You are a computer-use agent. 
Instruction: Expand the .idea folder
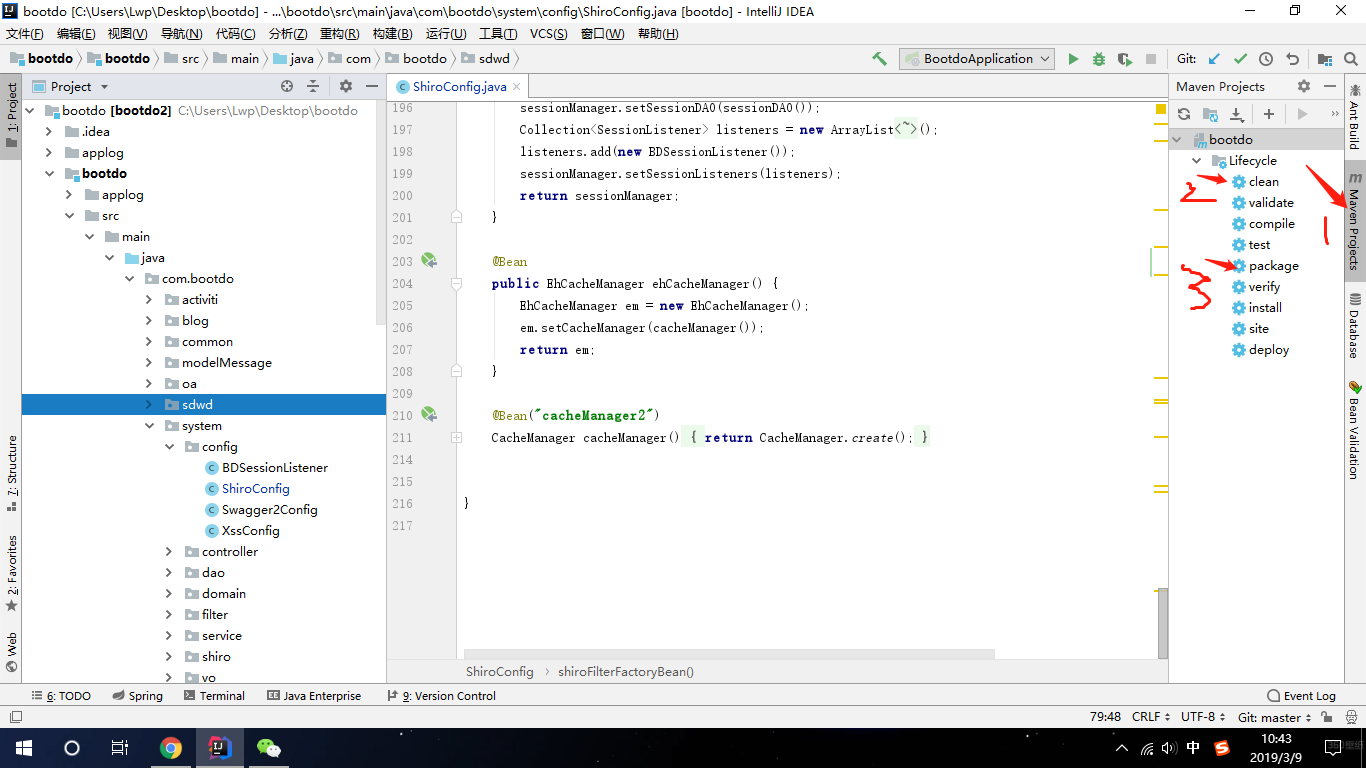pyautogui.click(x=49, y=132)
